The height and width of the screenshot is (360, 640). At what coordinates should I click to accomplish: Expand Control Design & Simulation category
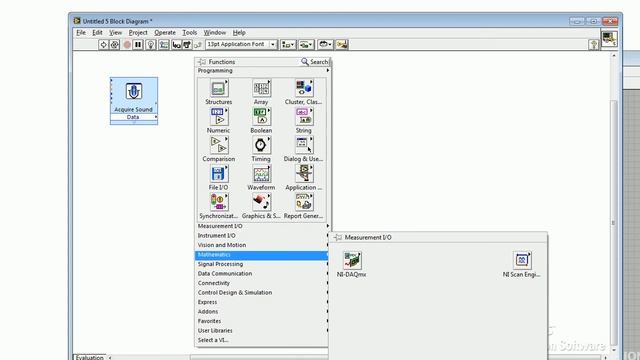[x=262, y=293]
